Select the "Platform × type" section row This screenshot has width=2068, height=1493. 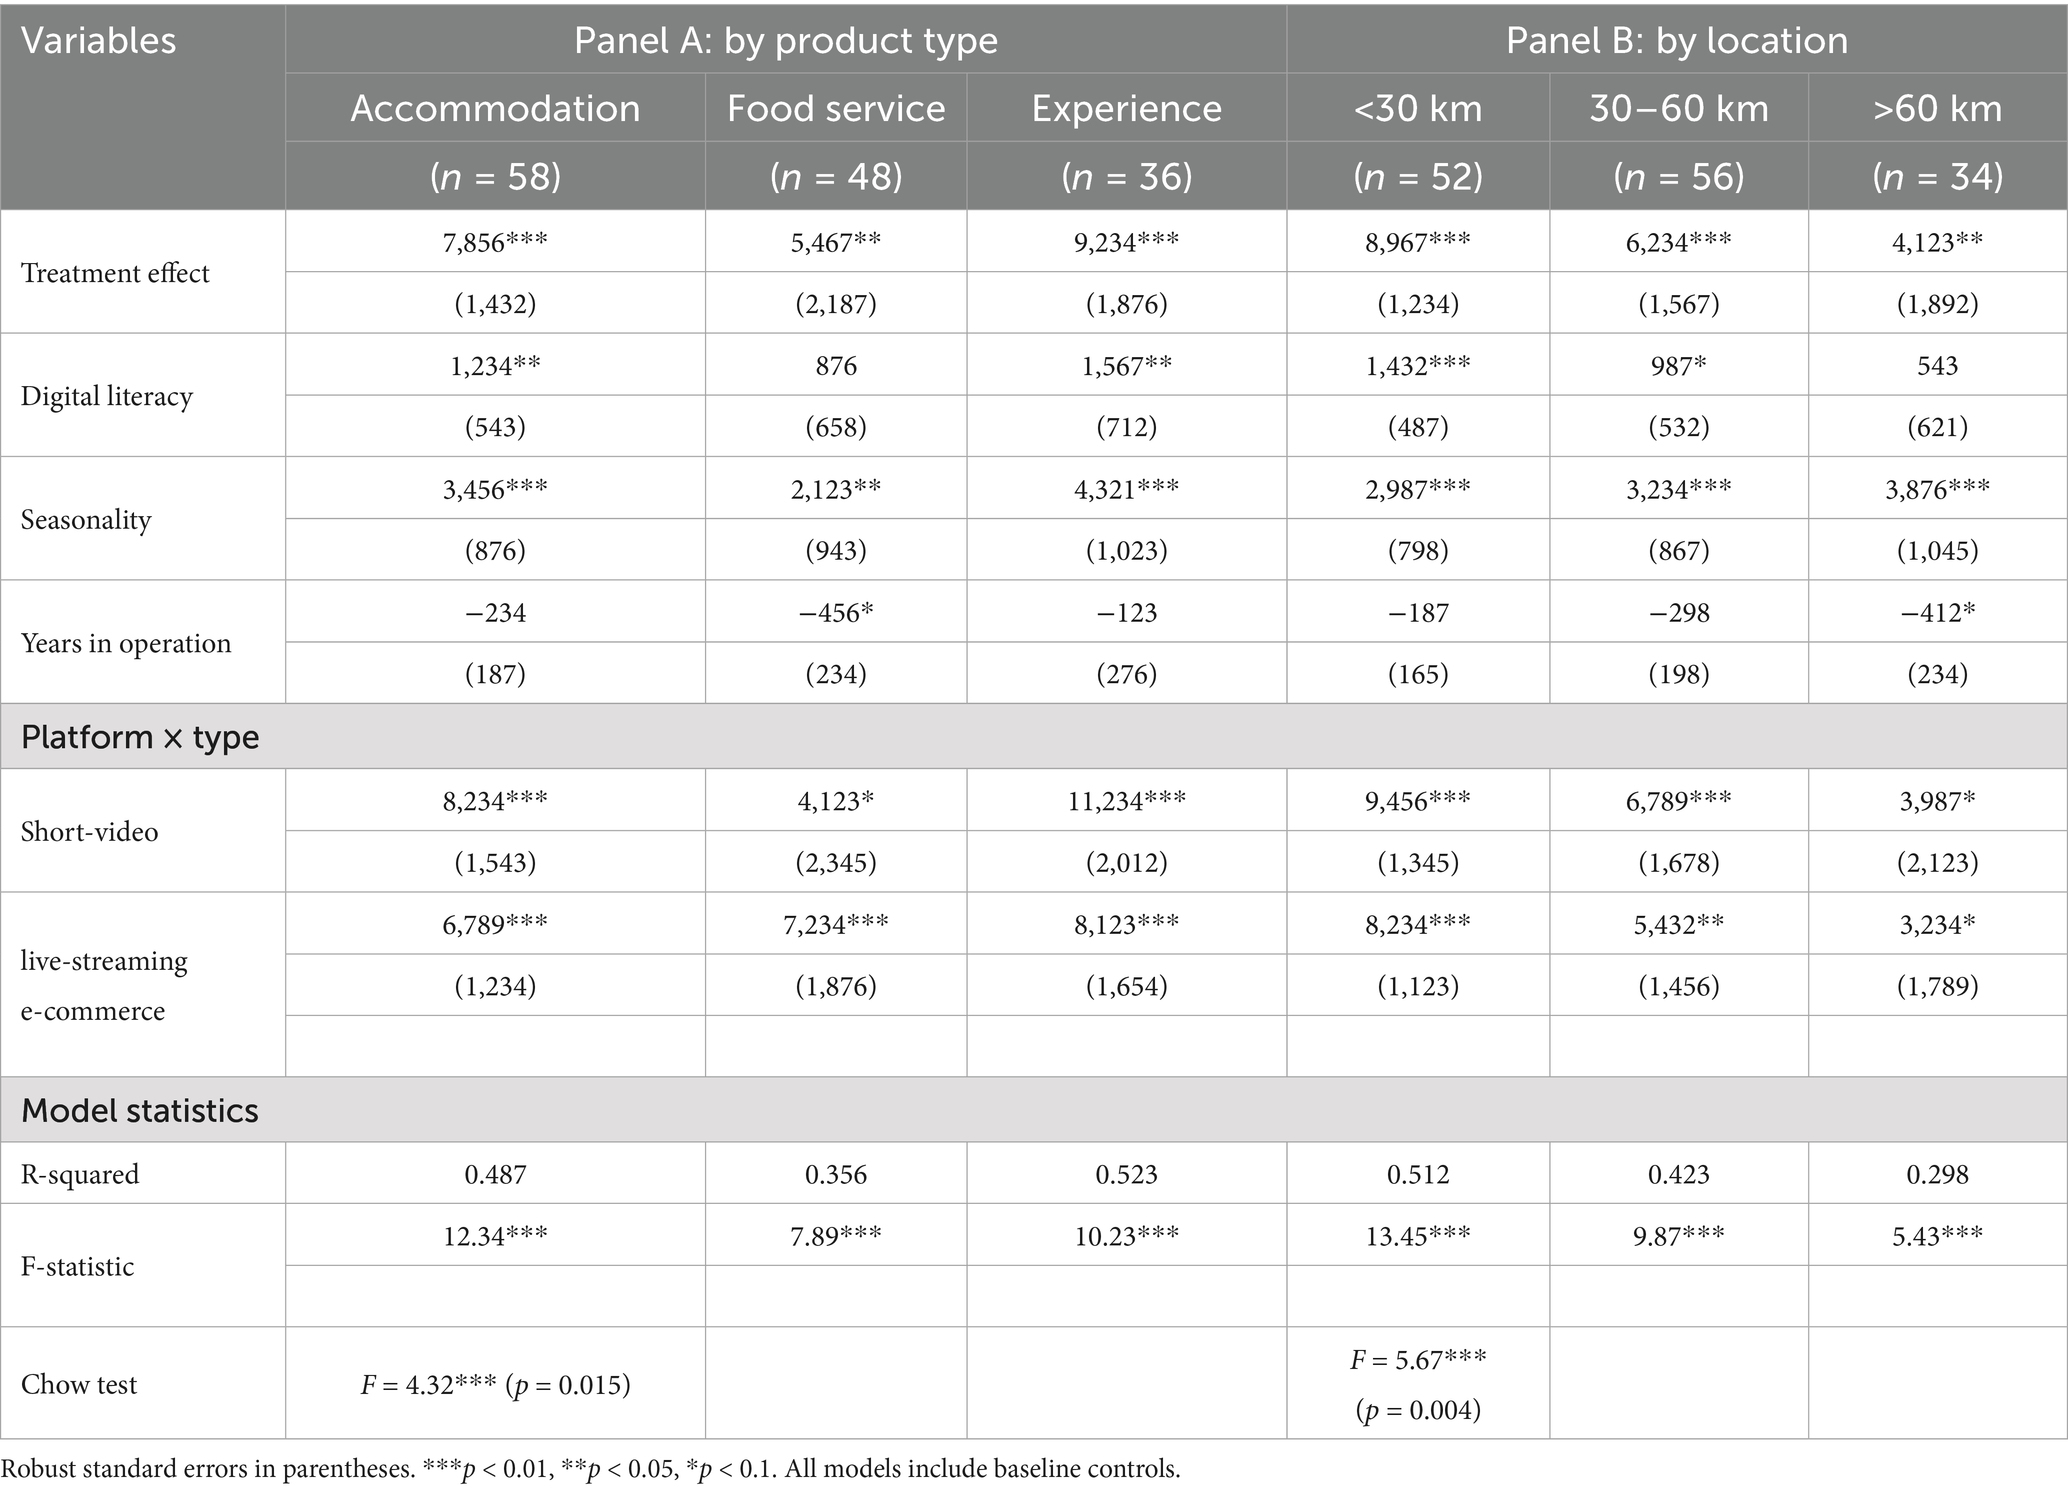[x=140, y=737]
